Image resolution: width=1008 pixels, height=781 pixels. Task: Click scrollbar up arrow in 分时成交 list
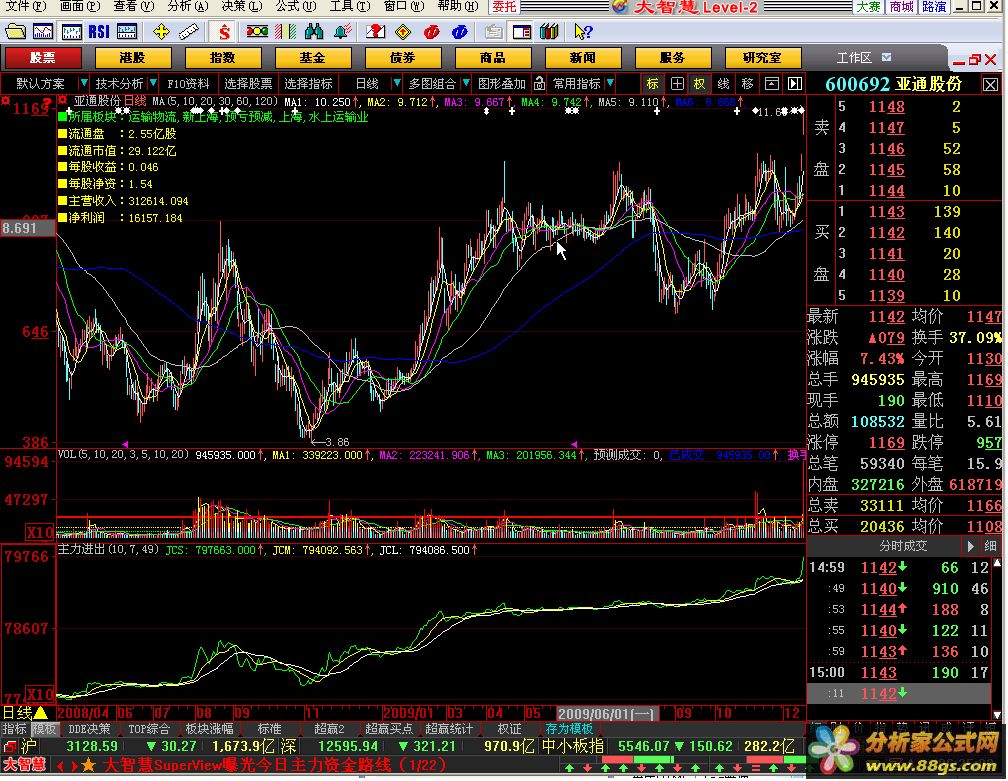coord(998,563)
